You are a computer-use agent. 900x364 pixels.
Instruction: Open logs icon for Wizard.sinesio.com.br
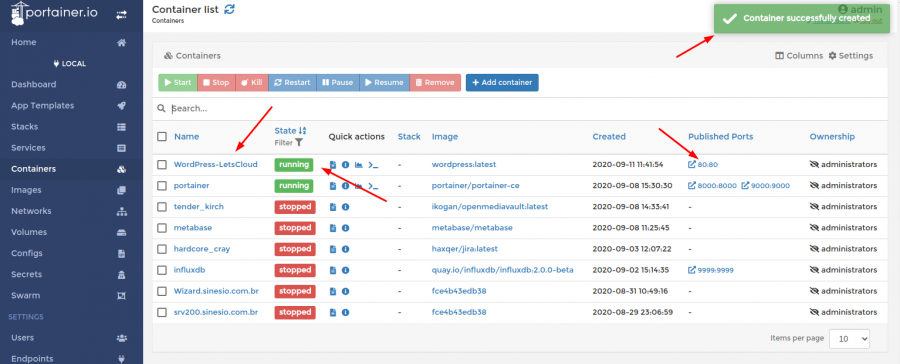(x=333, y=291)
